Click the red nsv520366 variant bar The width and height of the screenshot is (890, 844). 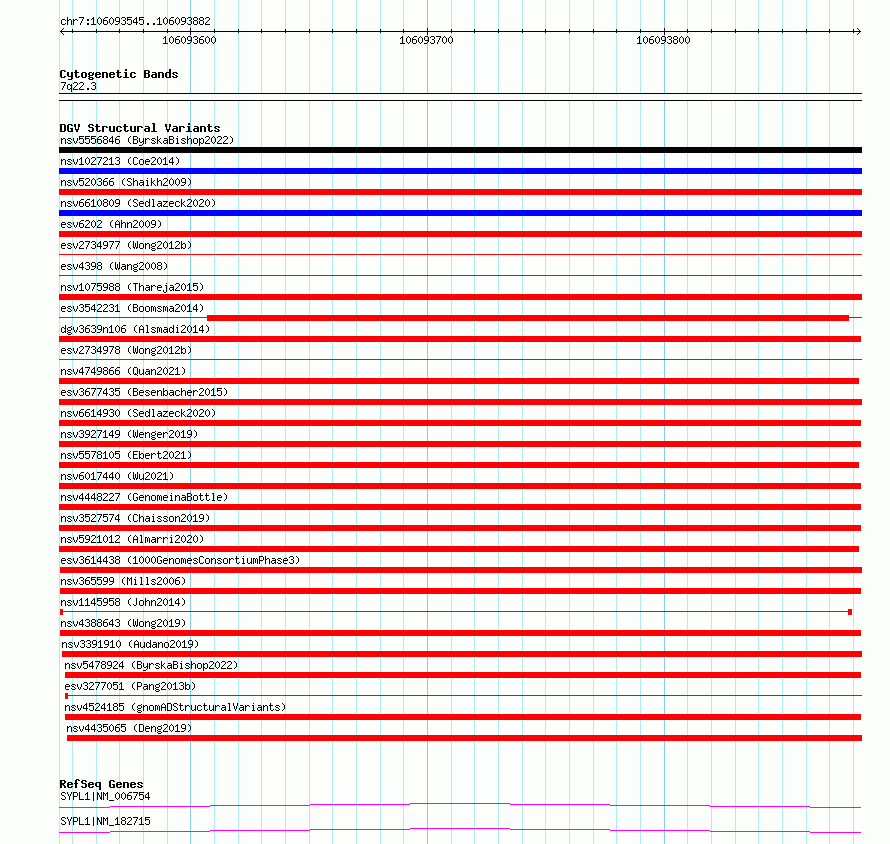(460, 192)
